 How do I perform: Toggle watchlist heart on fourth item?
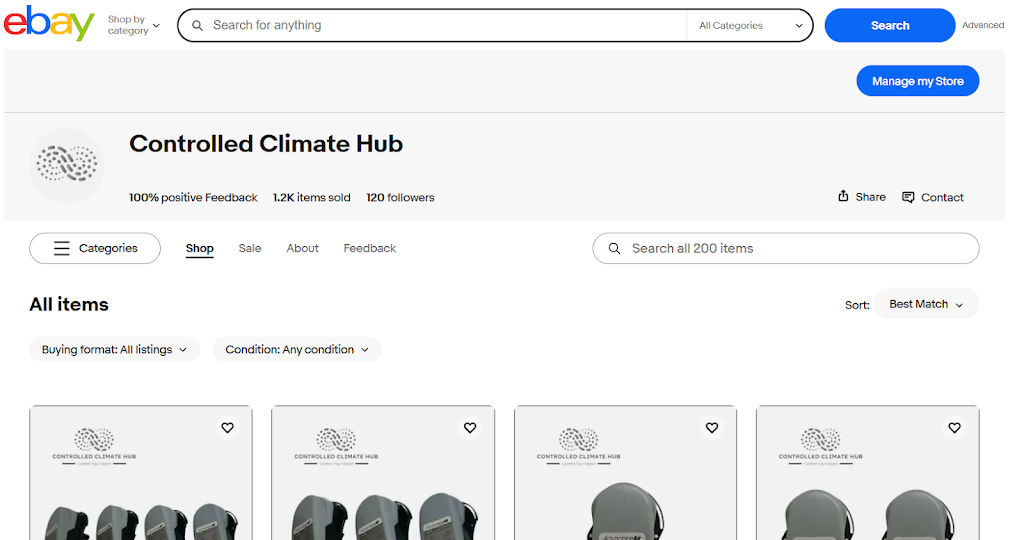pyautogui.click(x=954, y=428)
